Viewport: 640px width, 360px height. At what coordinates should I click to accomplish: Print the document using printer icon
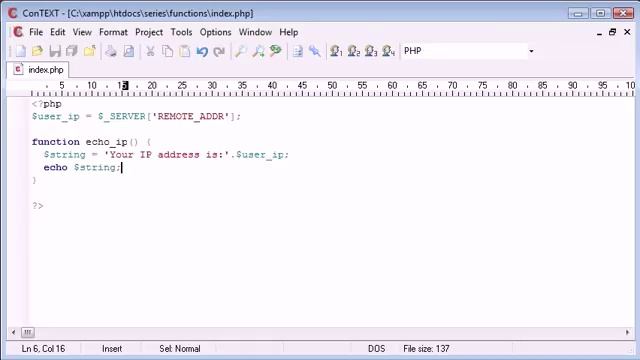(x=111, y=51)
